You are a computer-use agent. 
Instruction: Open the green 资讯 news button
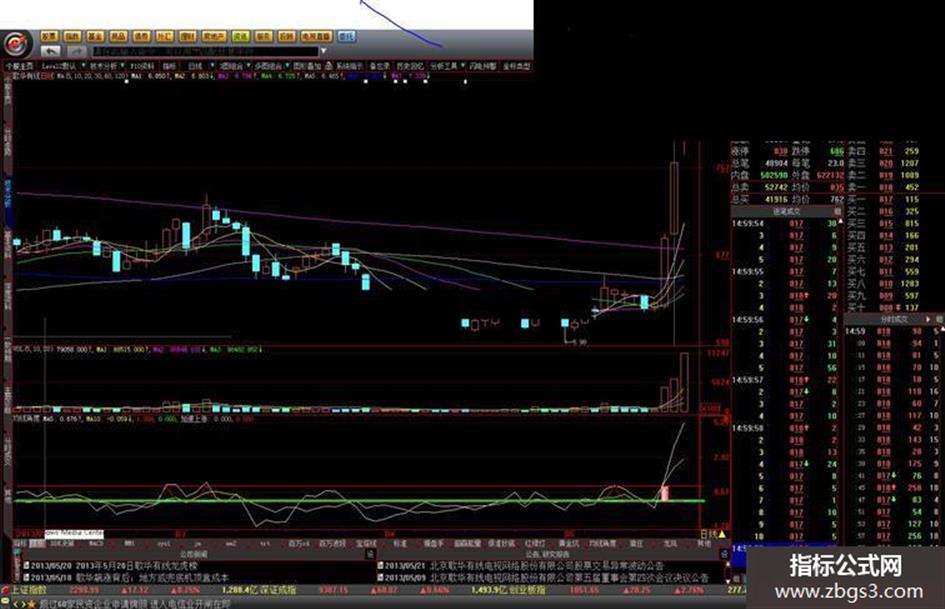pos(240,37)
